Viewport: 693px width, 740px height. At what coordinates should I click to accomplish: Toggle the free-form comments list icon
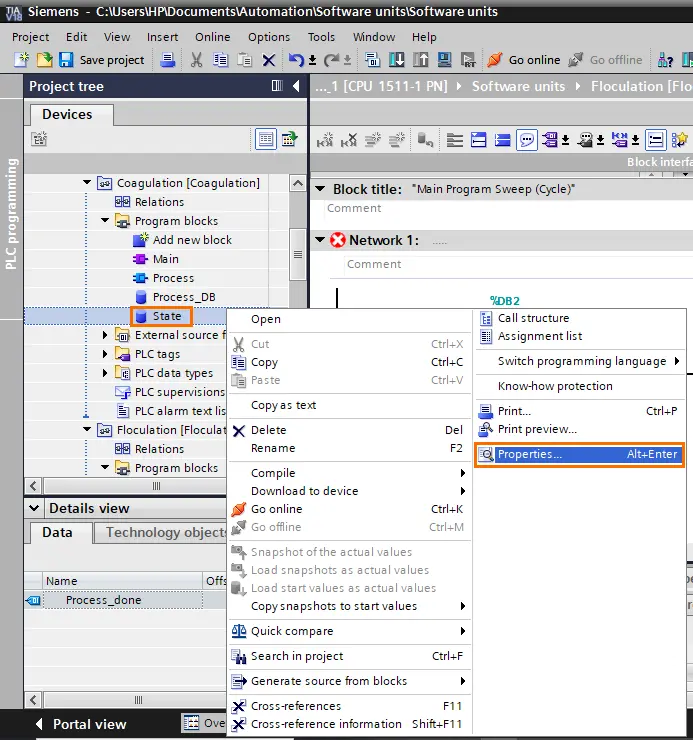(656, 140)
